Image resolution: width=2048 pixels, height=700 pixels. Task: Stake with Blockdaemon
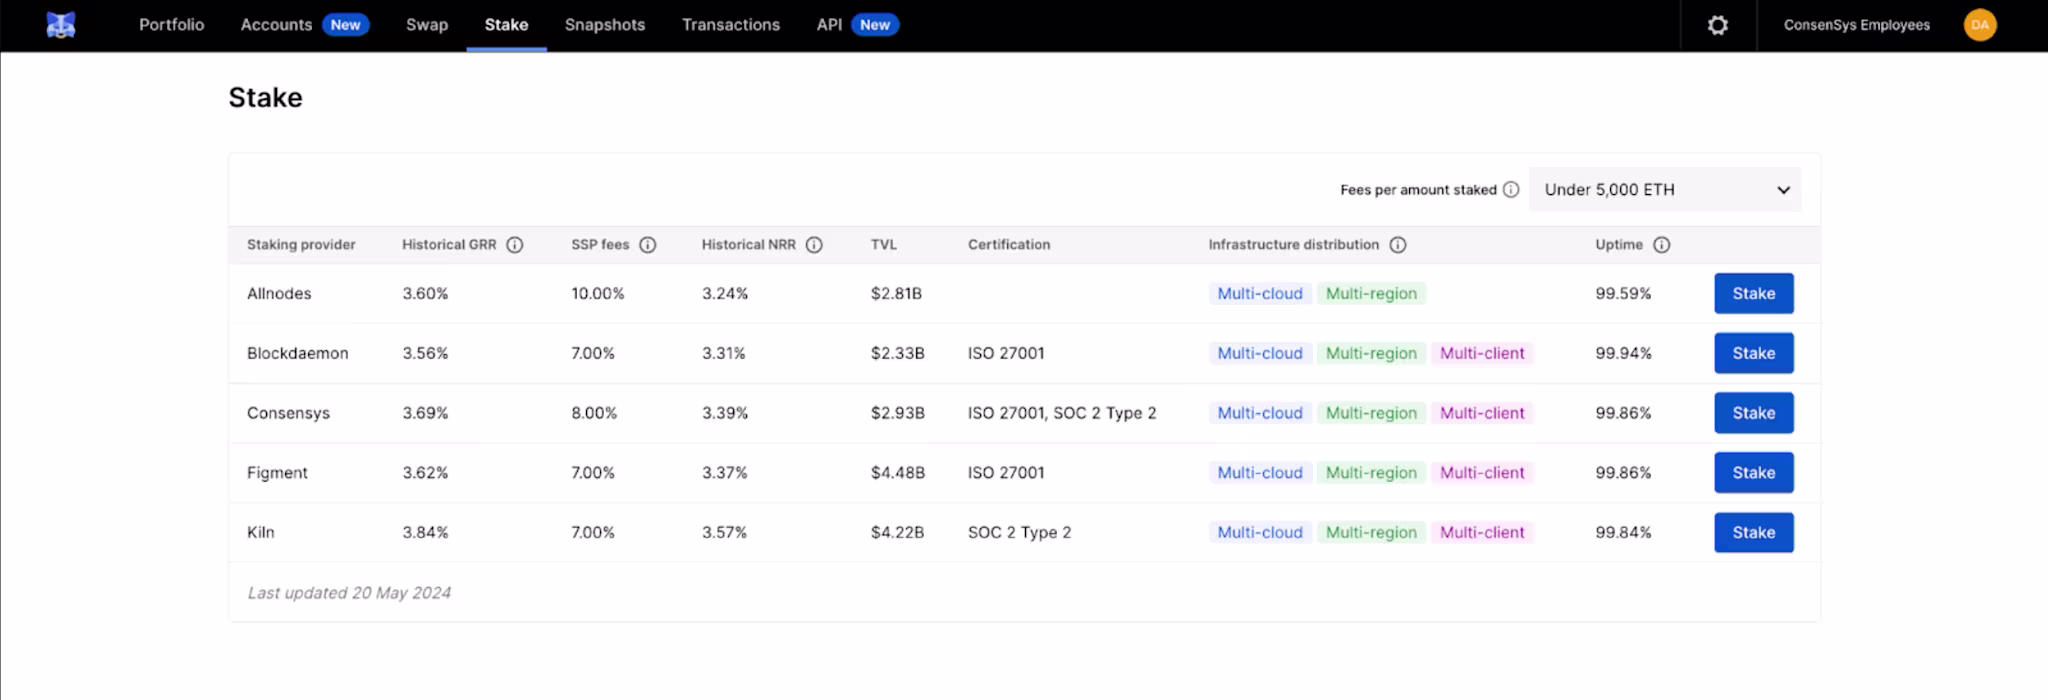(x=1754, y=353)
